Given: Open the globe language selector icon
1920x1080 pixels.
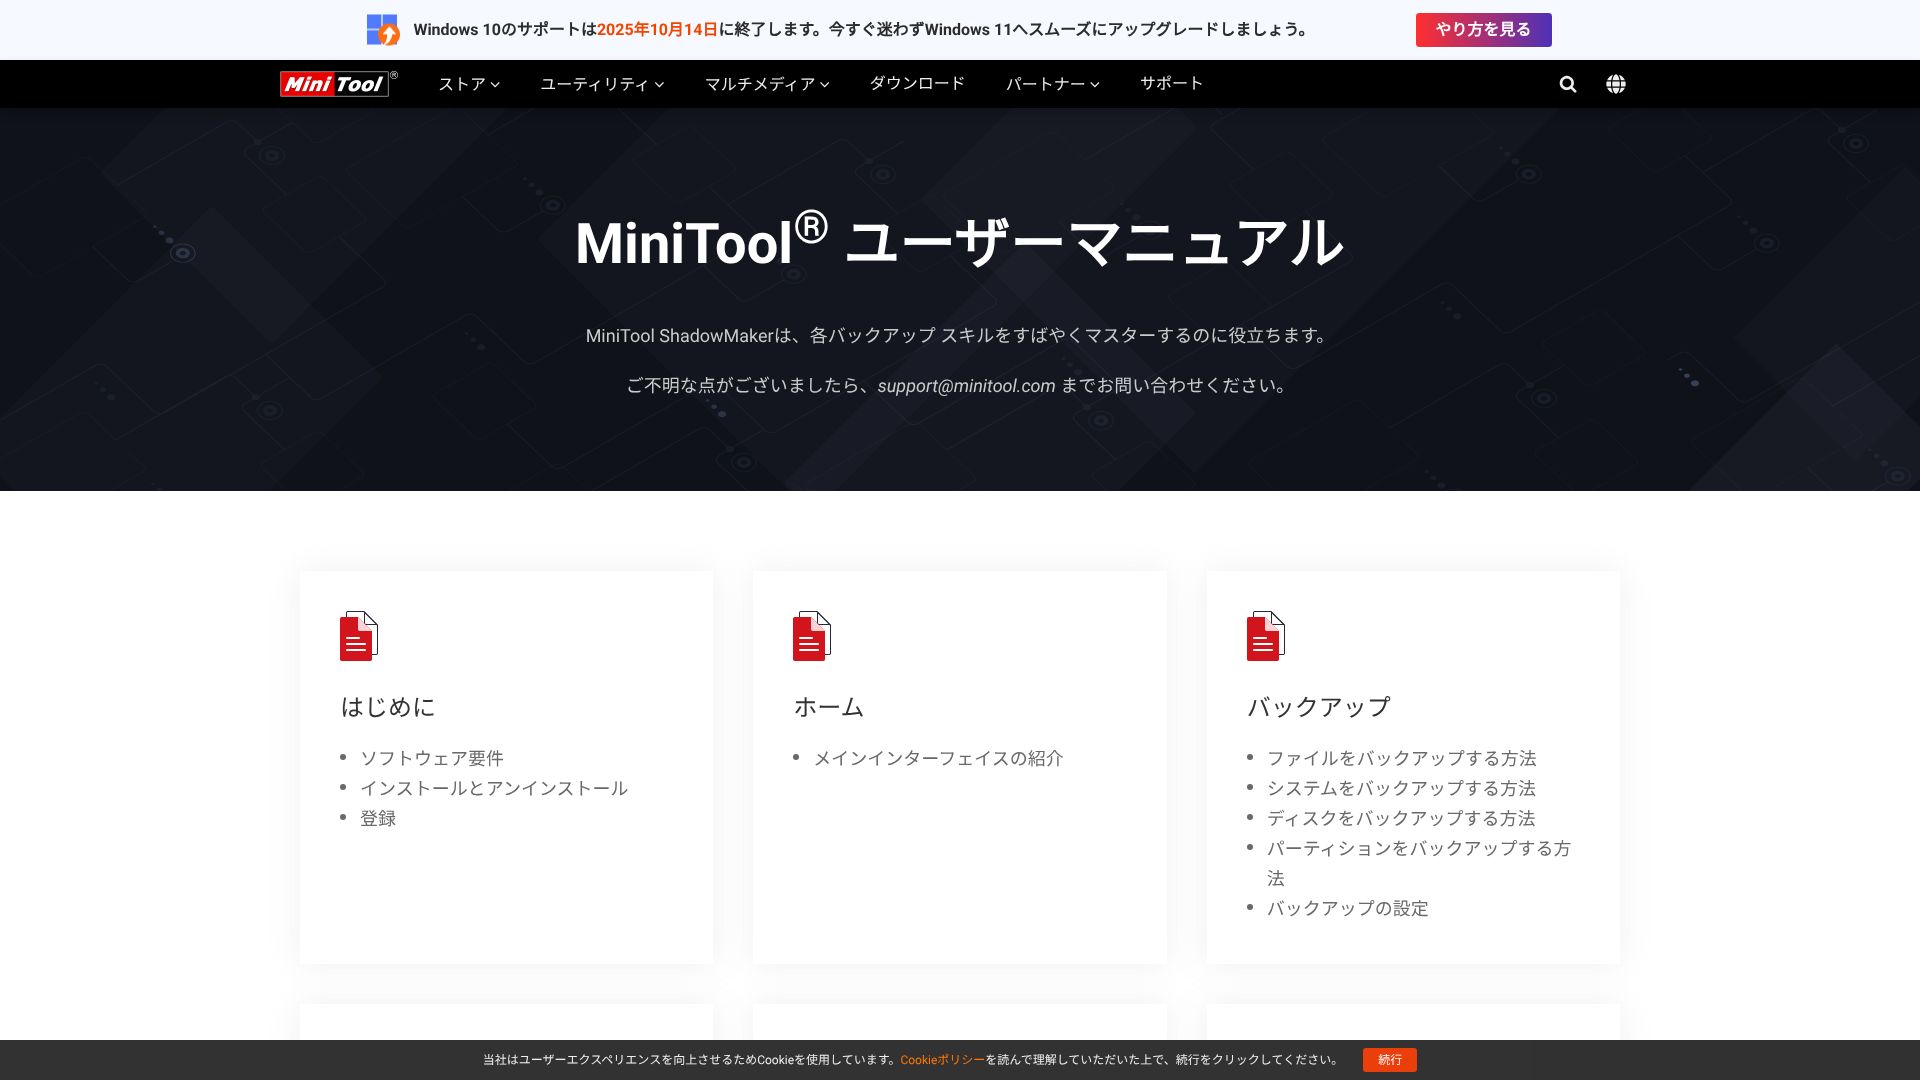Looking at the screenshot, I should pyautogui.click(x=1616, y=84).
